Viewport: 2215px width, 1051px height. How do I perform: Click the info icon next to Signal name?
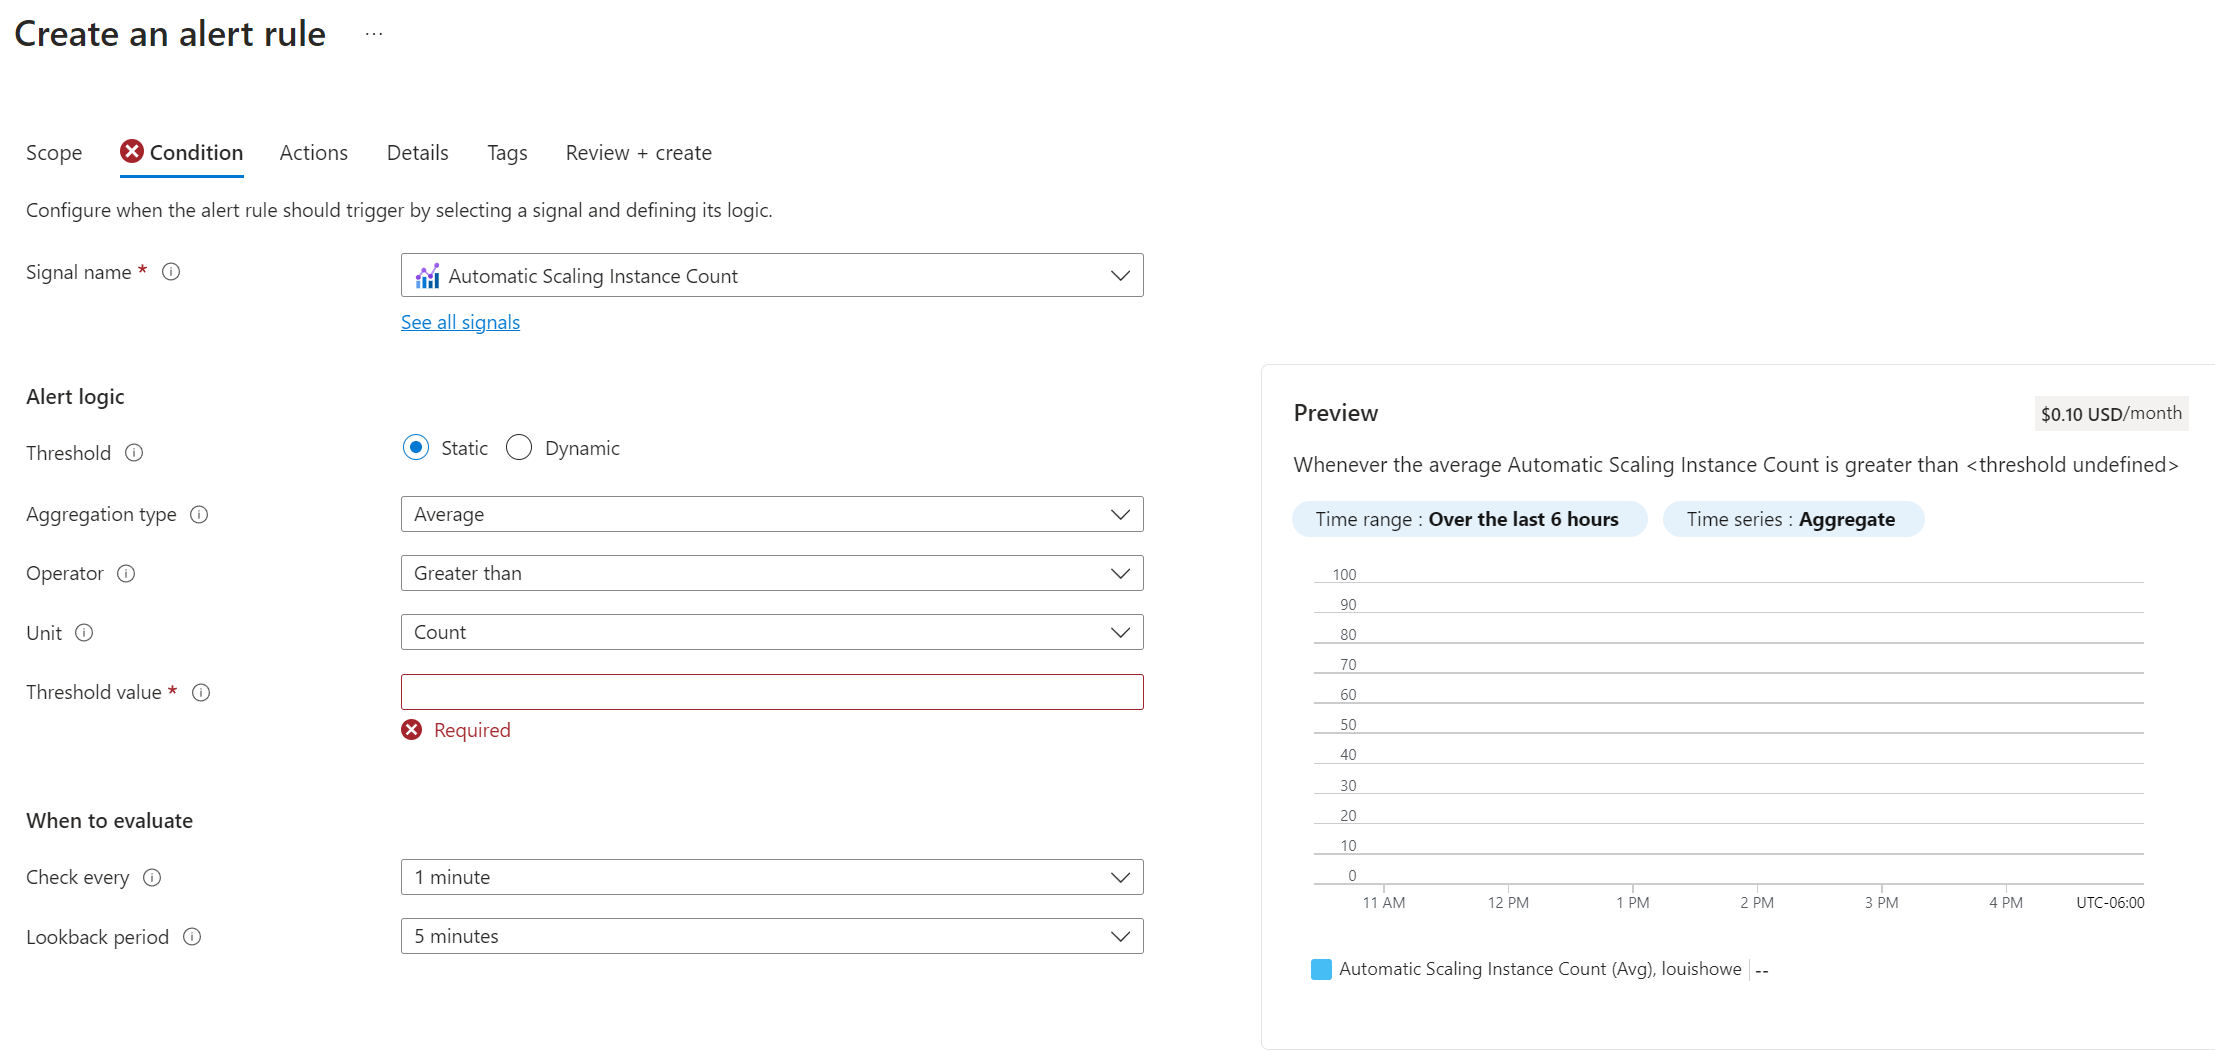(171, 272)
